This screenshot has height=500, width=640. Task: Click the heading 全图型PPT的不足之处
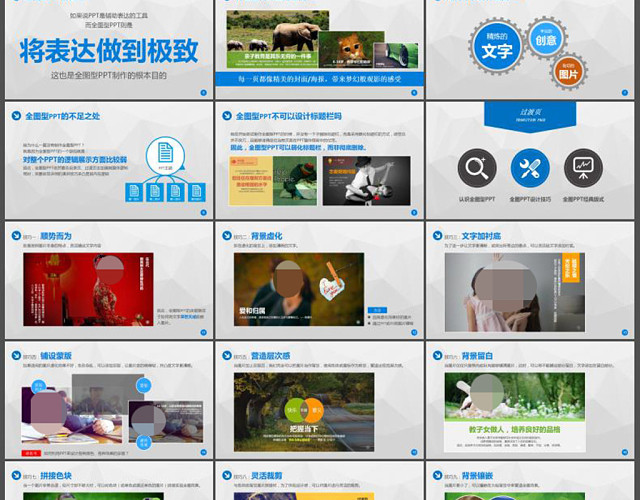(x=62, y=116)
